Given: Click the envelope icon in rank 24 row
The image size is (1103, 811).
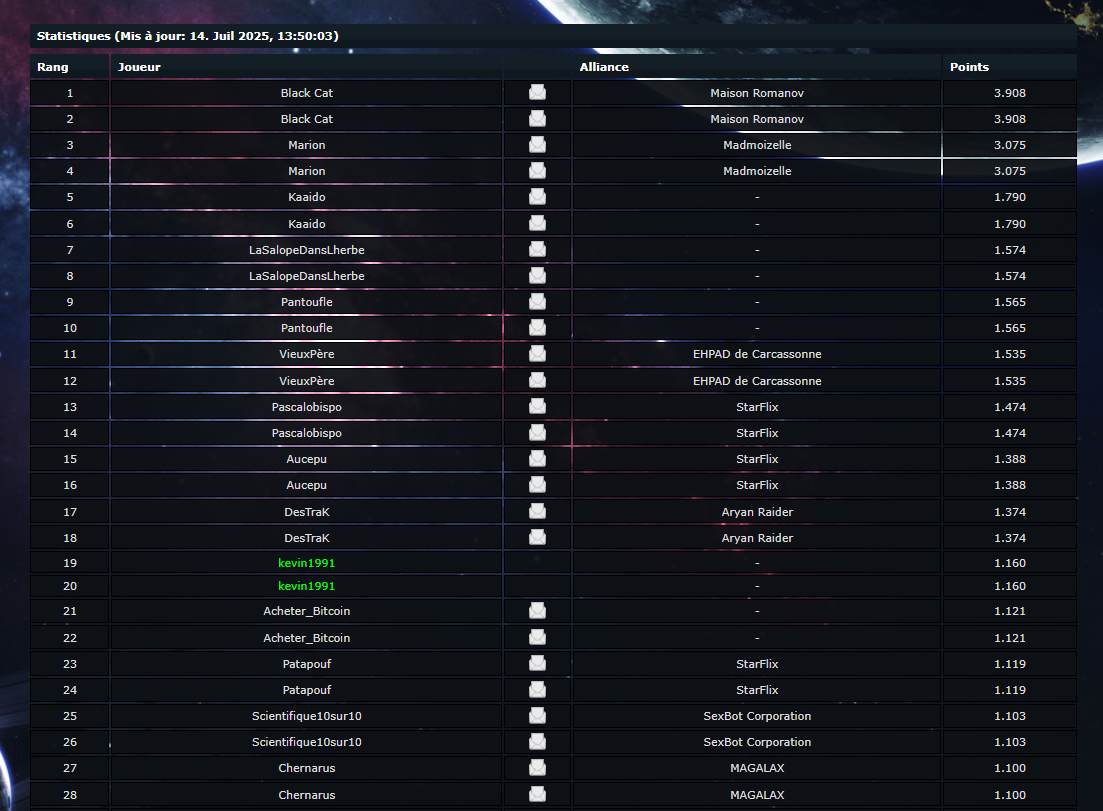Looking at the screenshot, I should click(537, 689).
